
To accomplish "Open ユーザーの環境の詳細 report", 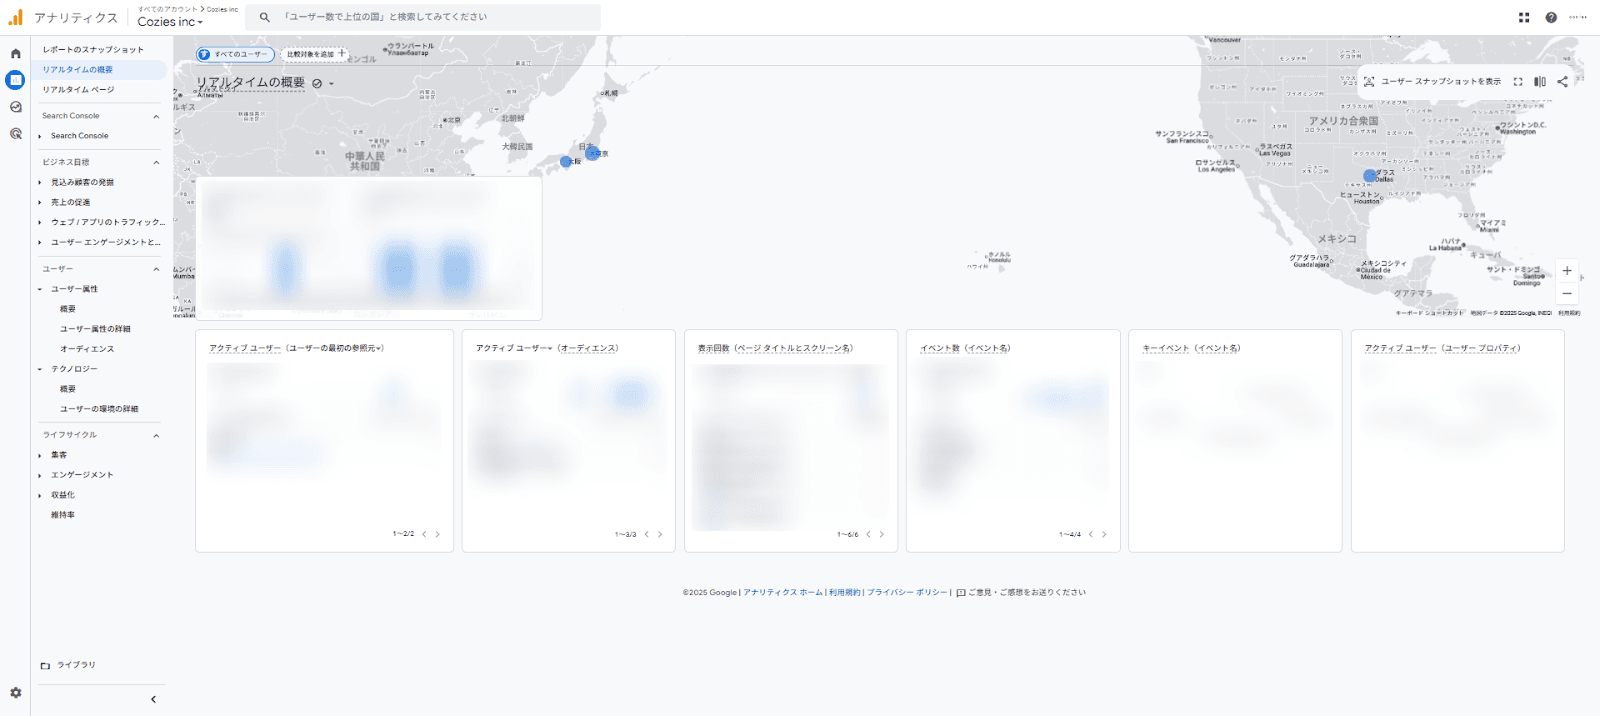I will pyautogui.click(x=99, y=409).
